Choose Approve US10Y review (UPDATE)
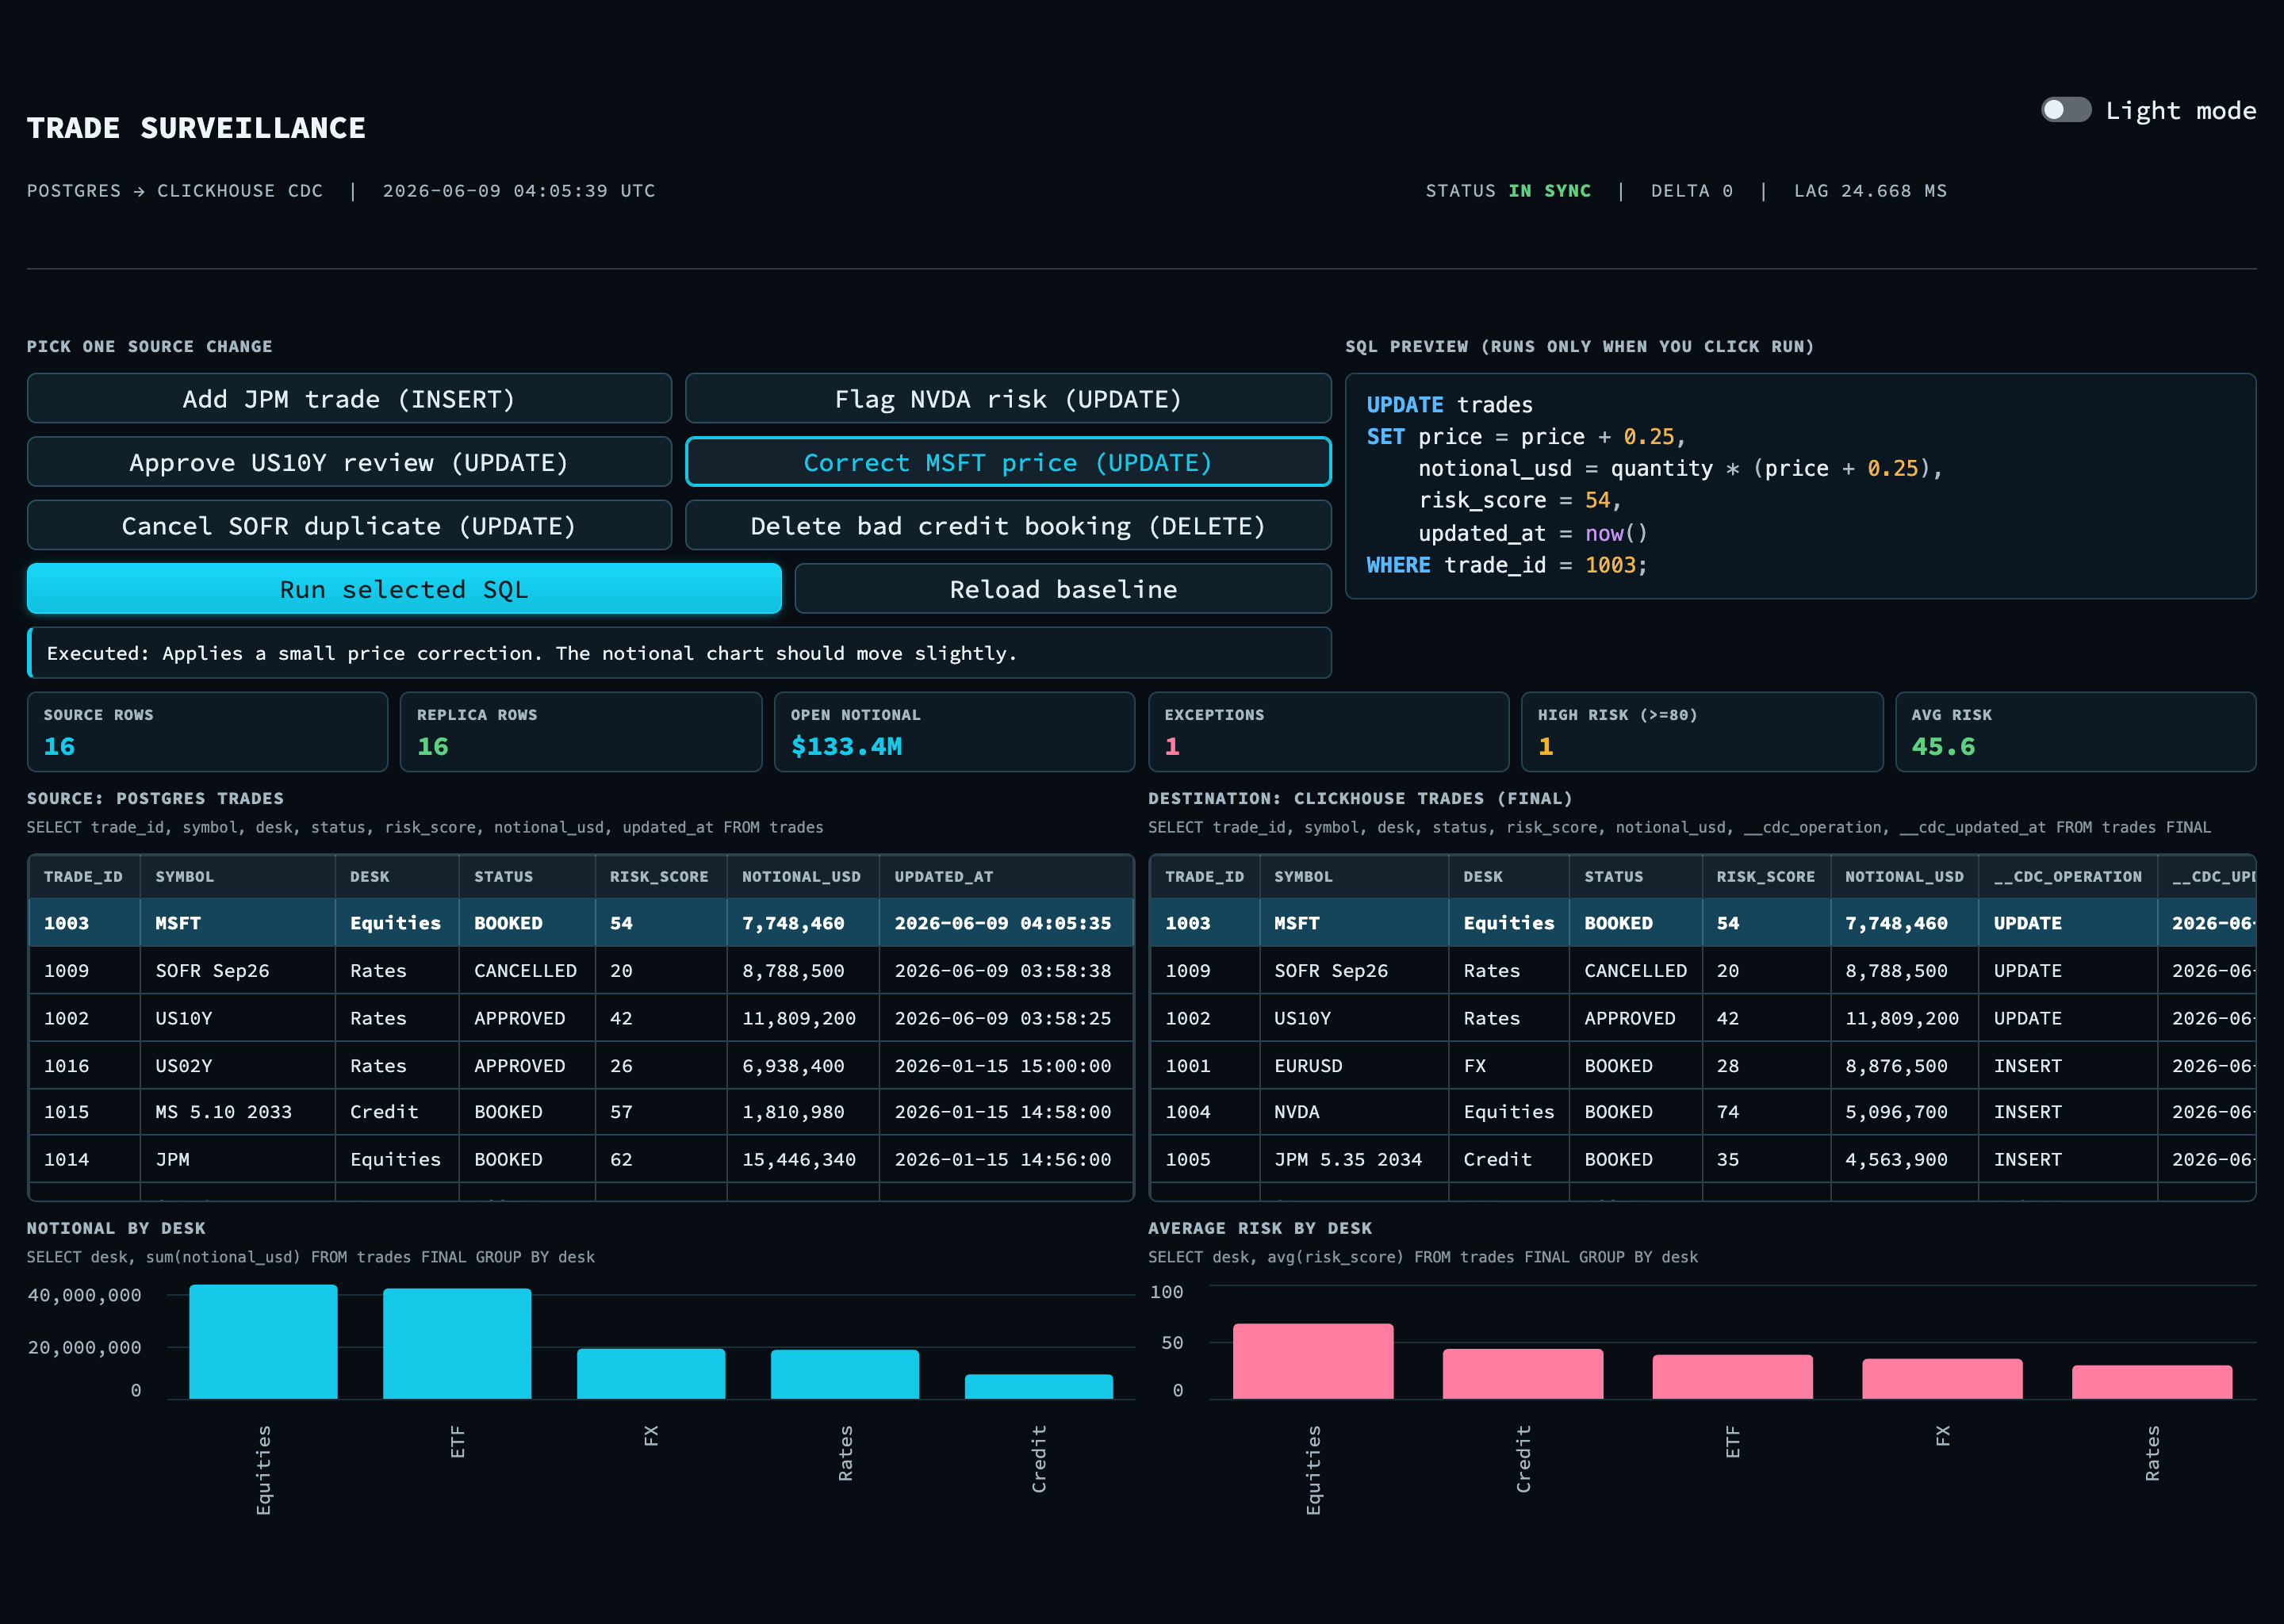Screen dimensions: 2284x1624 (349, 462)
